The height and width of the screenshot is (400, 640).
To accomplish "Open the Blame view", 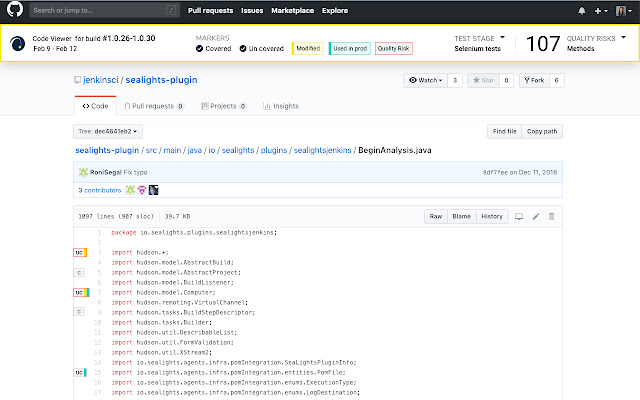I will pos(462,216).
